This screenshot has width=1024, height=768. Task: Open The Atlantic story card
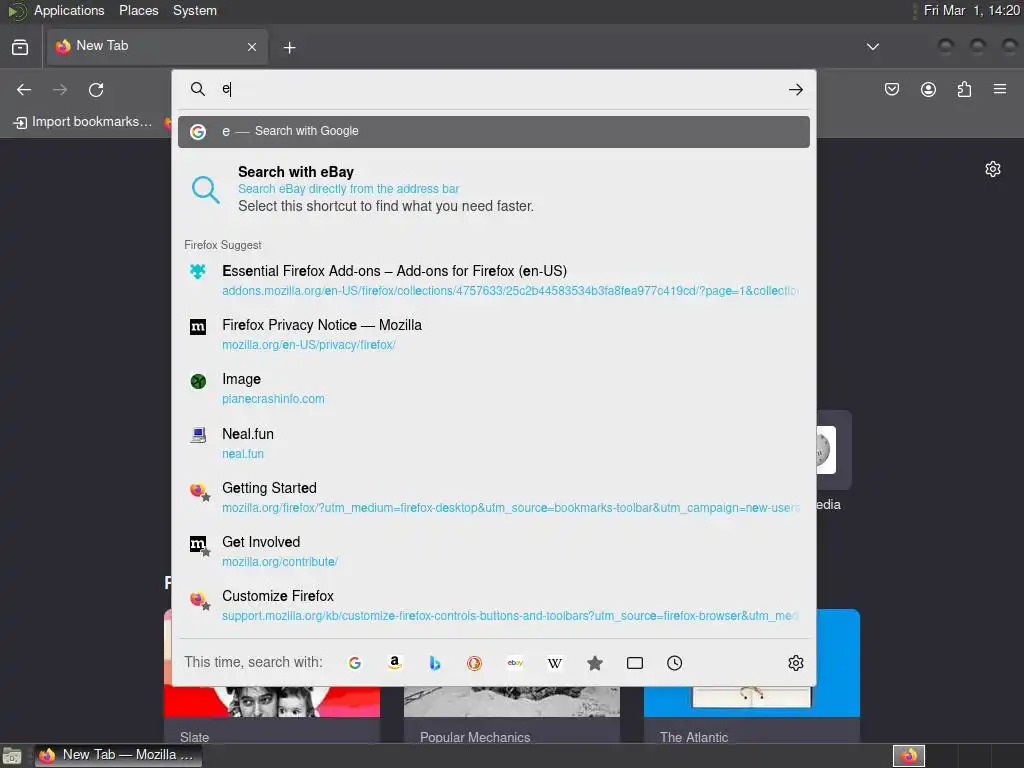coord(752,714)
